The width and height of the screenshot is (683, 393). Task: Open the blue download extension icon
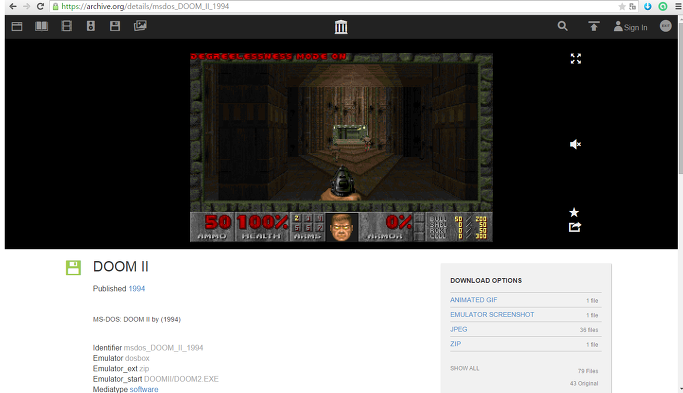click(648, 6)
